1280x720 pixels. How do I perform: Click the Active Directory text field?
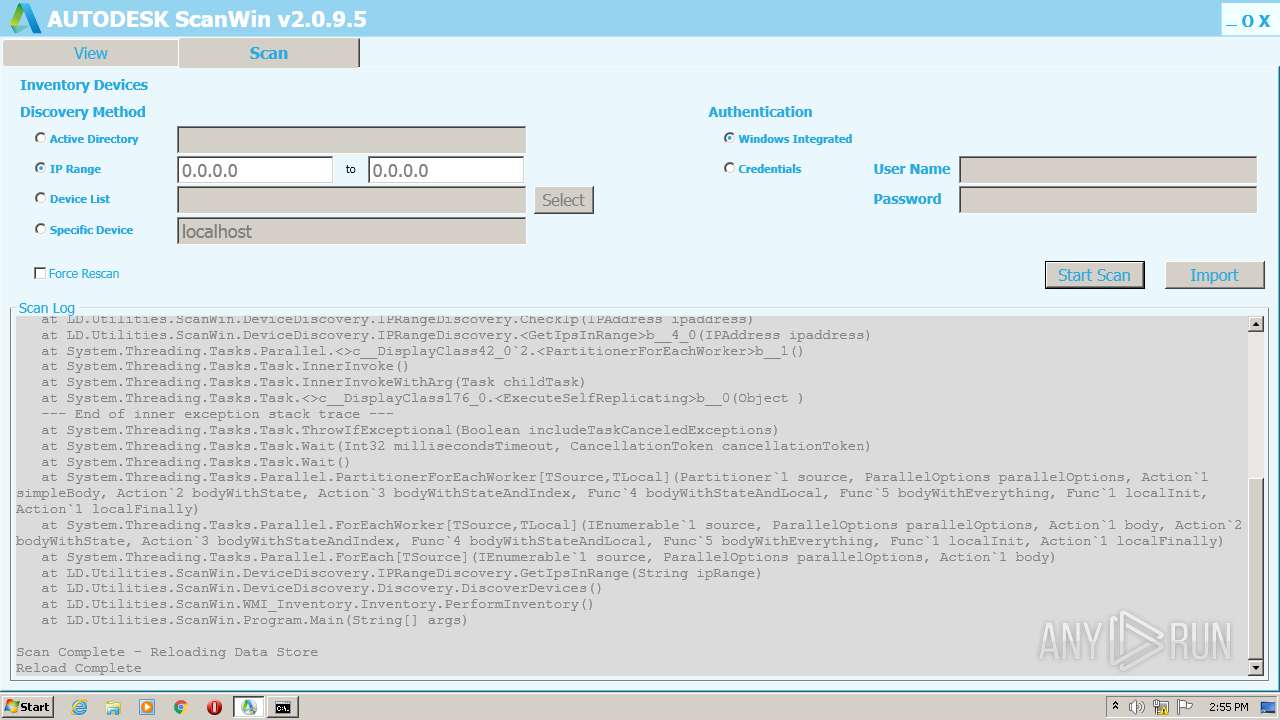351,140
